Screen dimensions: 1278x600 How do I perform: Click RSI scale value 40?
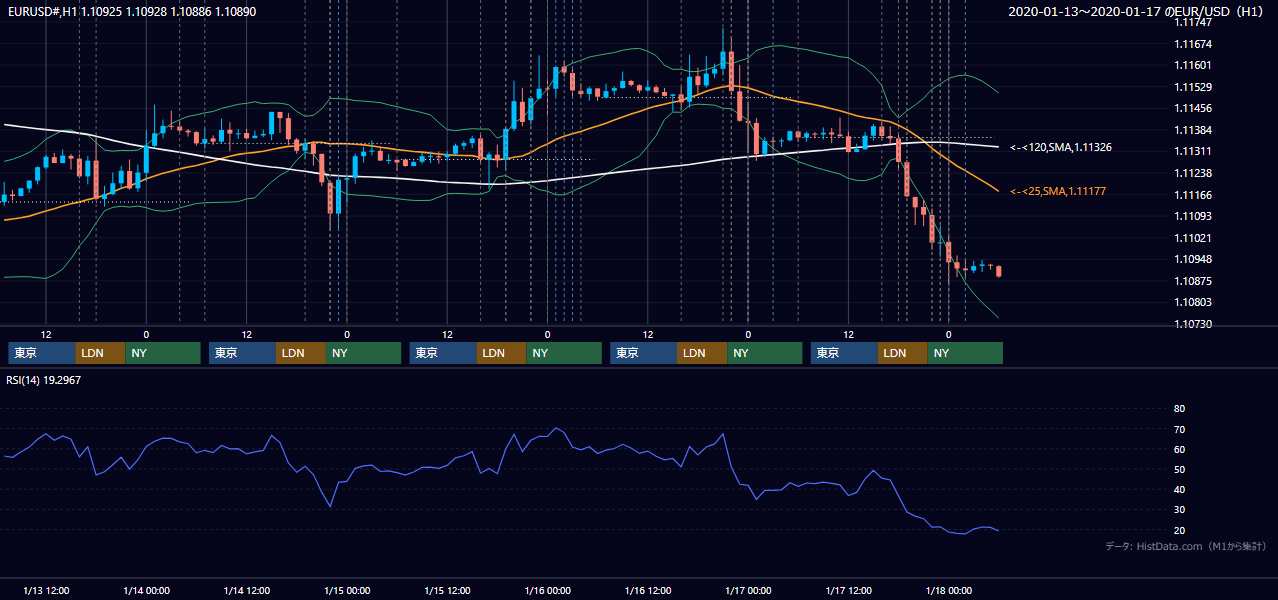(x=1179, y=489)
